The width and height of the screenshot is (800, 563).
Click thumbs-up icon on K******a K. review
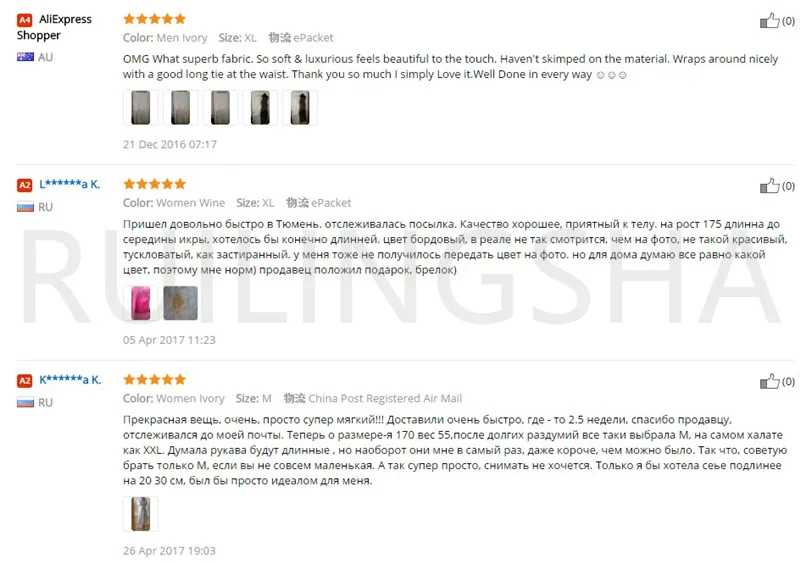(769, 381)
